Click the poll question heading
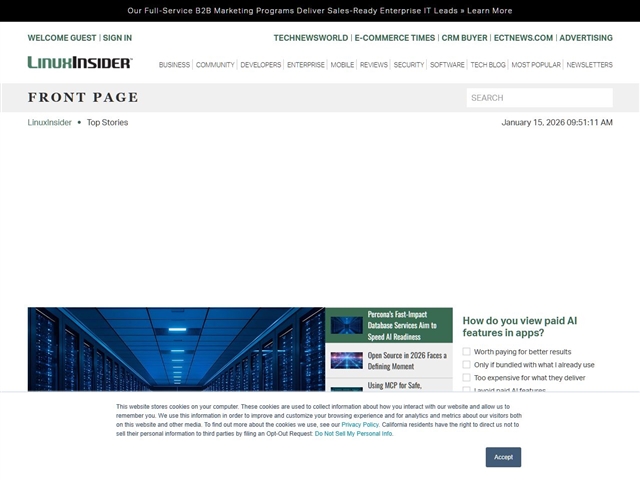The image size is (640, 480). [x=520, y=327]
